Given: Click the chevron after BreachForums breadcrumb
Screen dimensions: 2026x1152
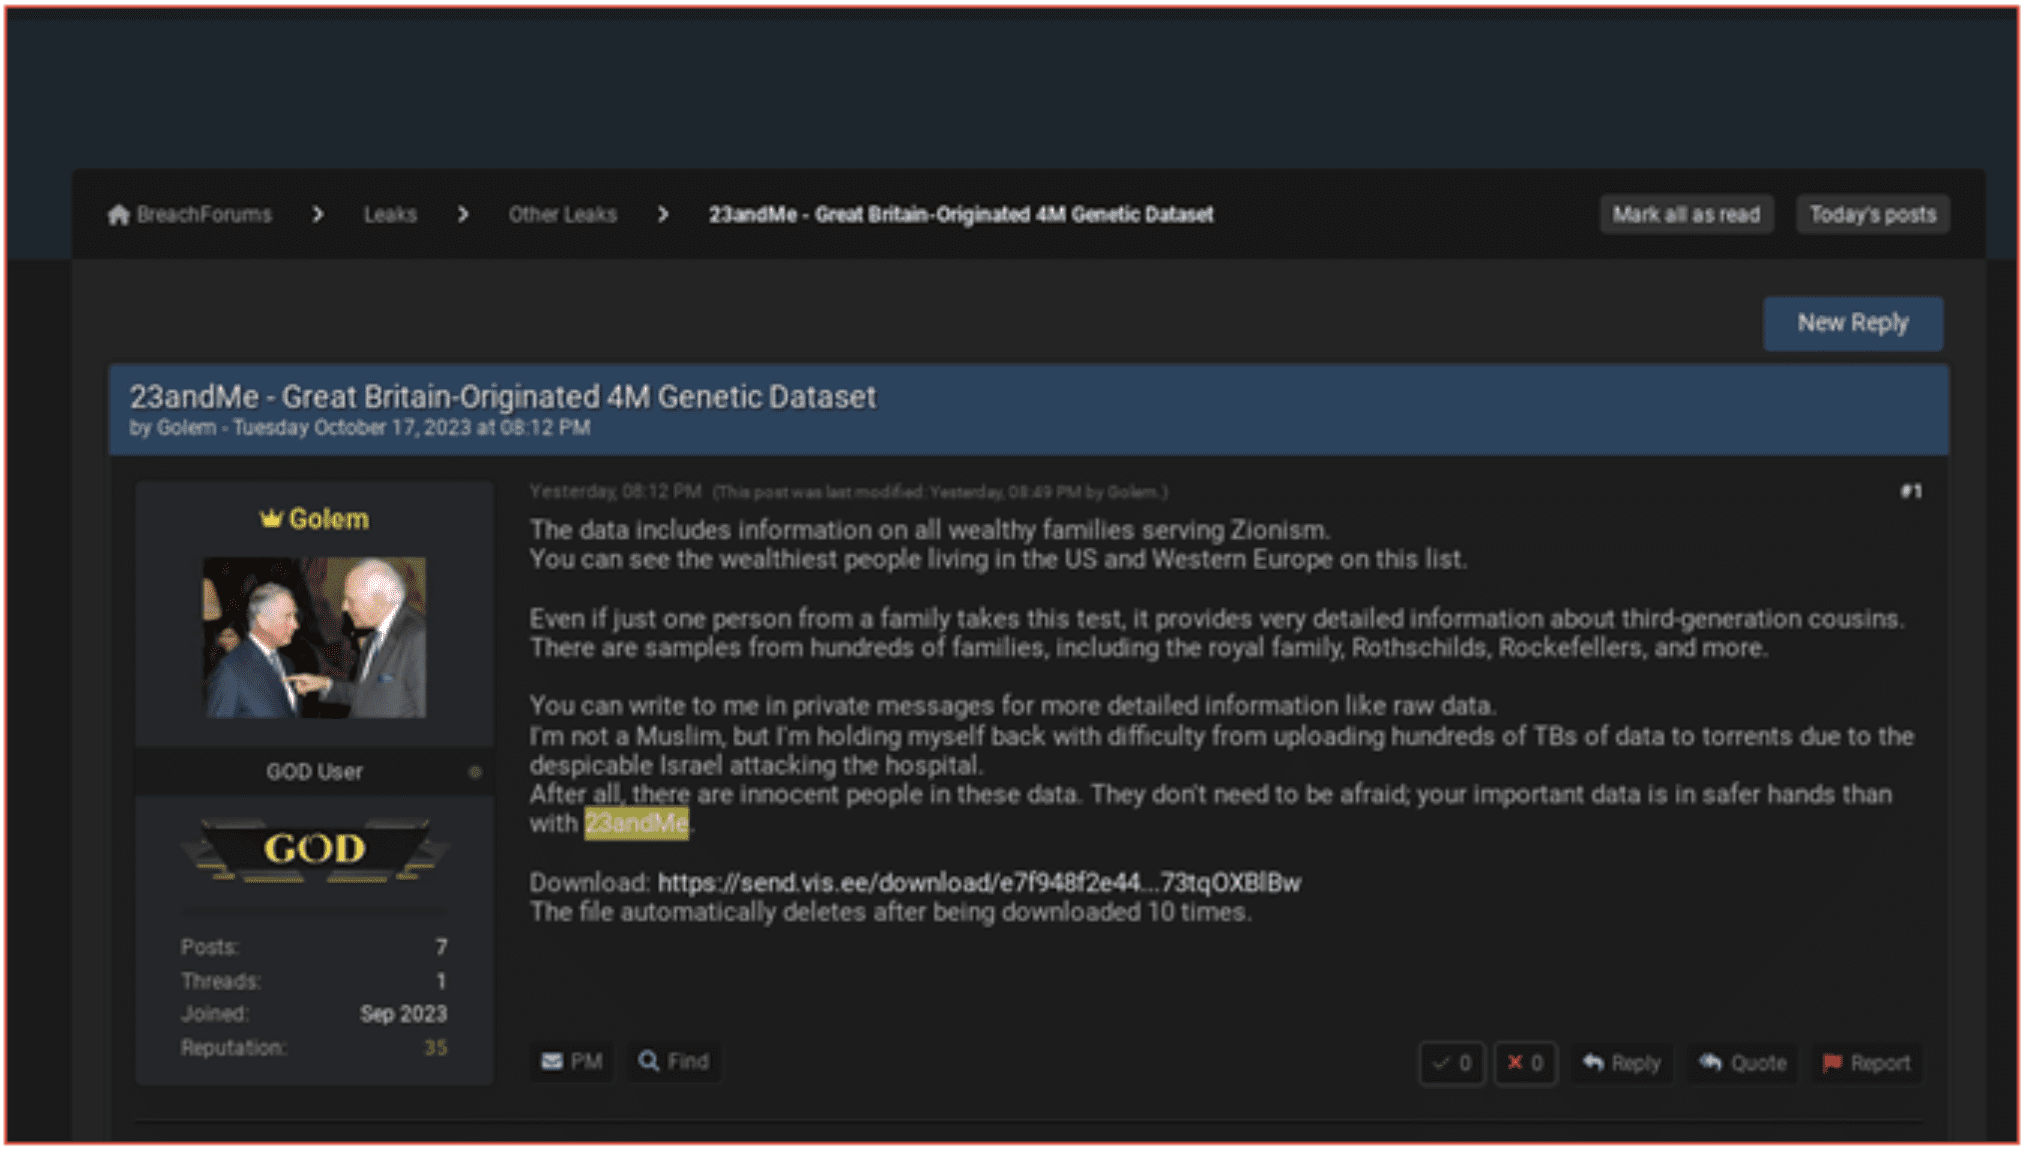Looking at the screenshot, I should 318,215.
